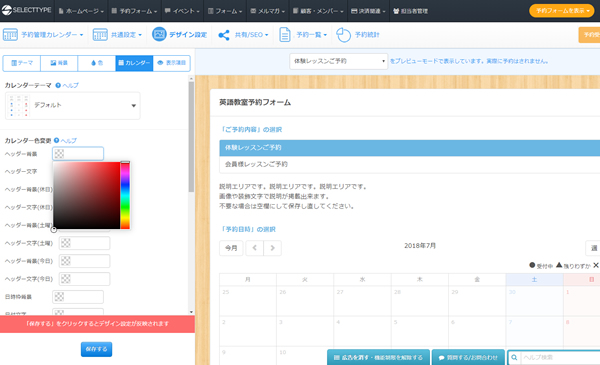
Task: Switch to the テーマ tab
Action: tap(22, 63)
